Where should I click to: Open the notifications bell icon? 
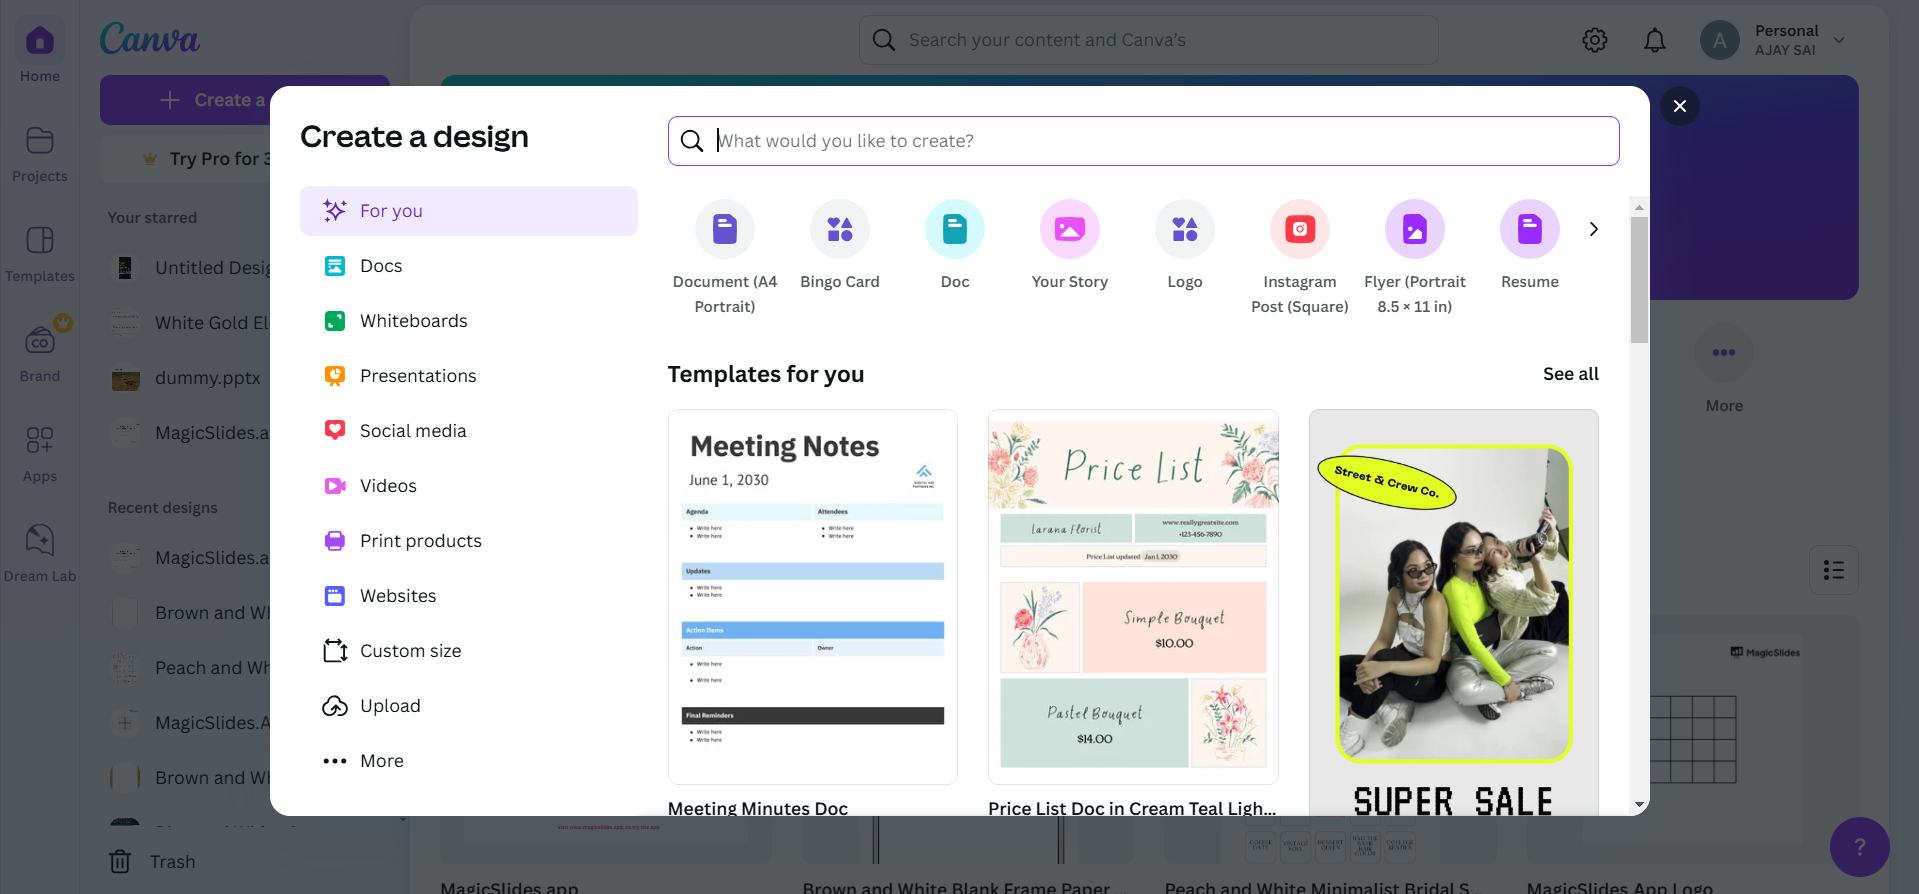click(1655, 40)
